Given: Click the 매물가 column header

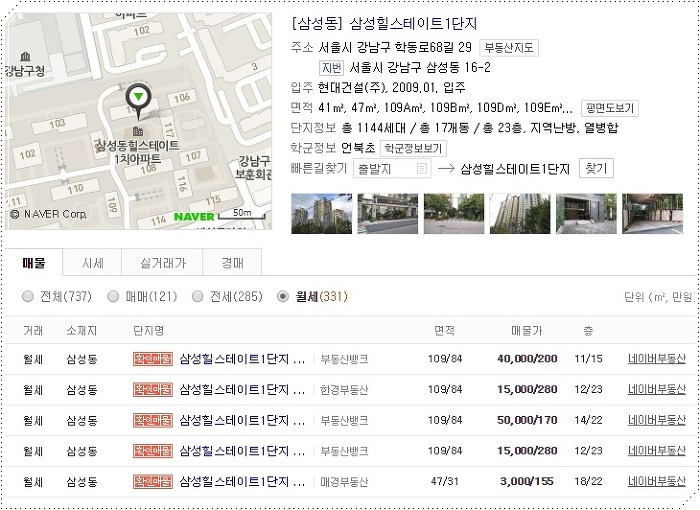Looking at the screenshot, I should (527, 330).
